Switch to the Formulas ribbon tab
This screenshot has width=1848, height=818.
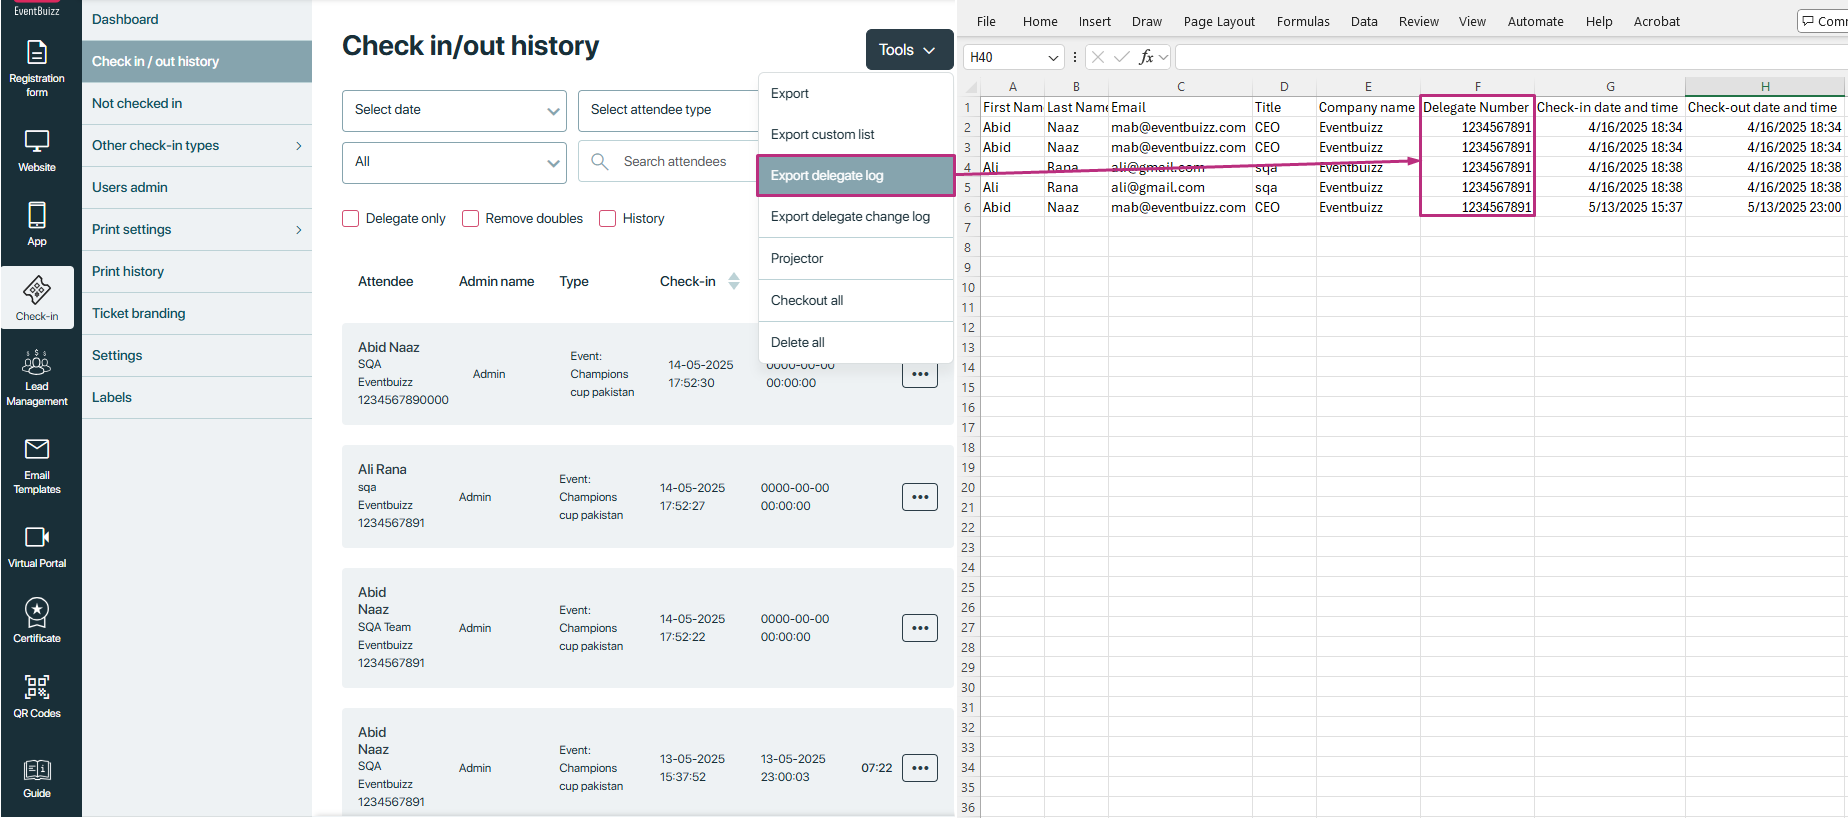tap(1302, 21)
